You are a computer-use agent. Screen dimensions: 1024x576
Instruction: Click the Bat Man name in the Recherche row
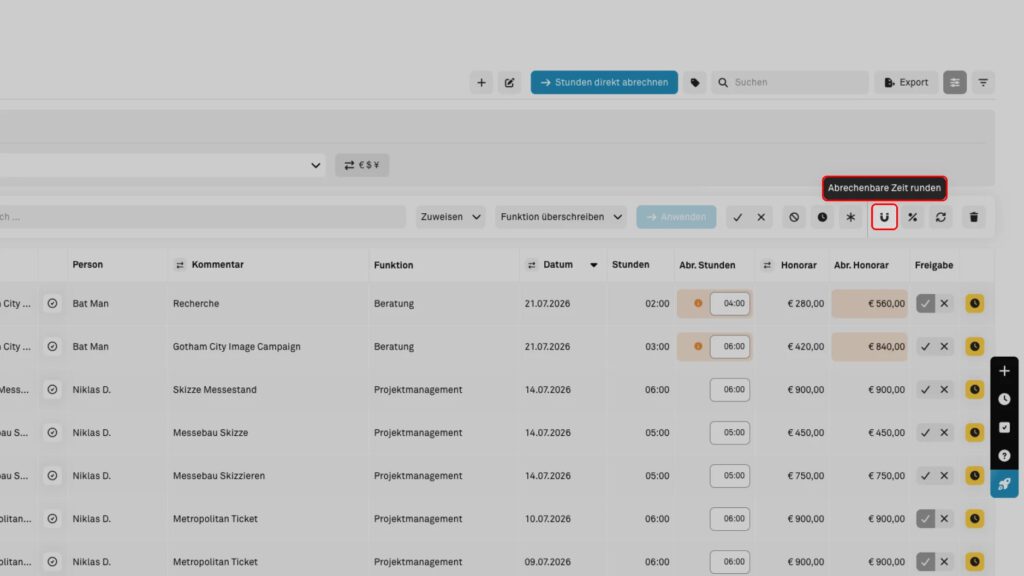pyautogui.click(x=90, y=303)
